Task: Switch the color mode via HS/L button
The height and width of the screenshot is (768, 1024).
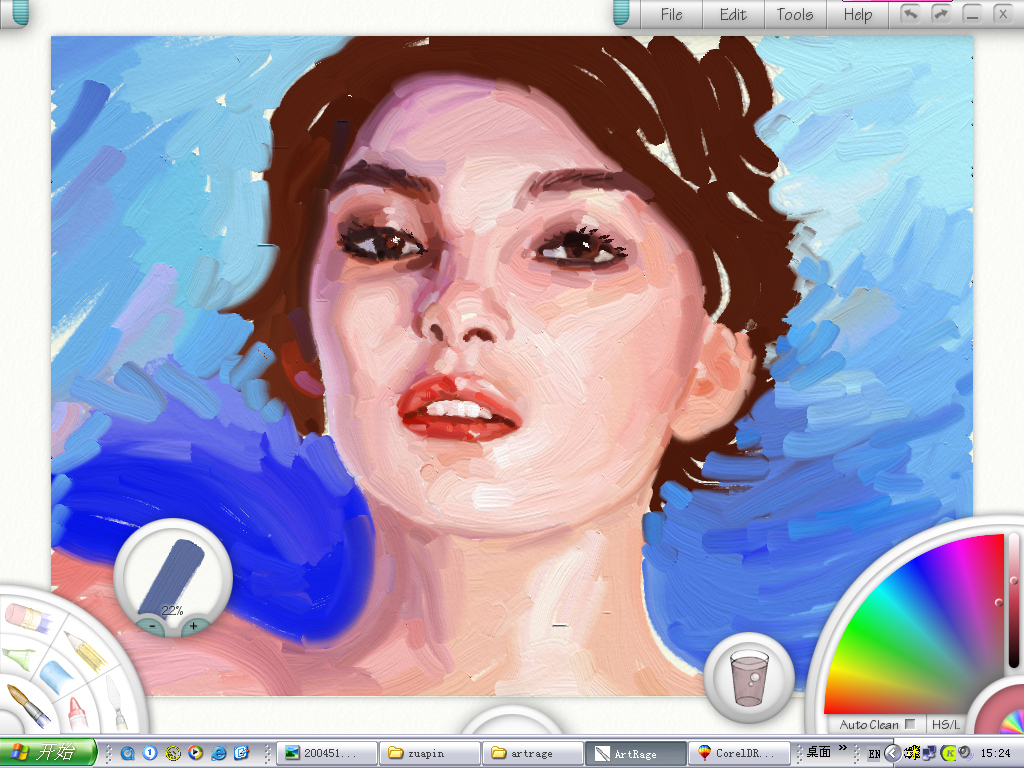Action: [x=946, y=724]
